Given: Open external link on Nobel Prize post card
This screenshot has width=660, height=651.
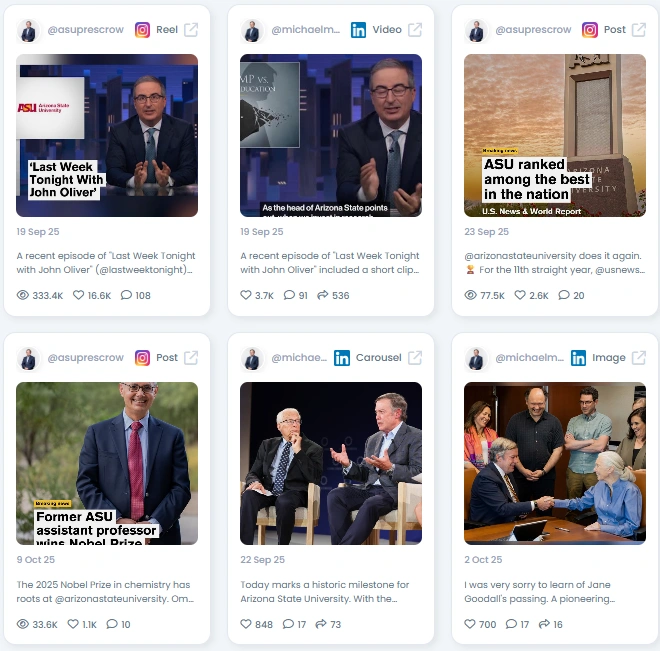Looking at the screenshot, I should click(191, 358).
